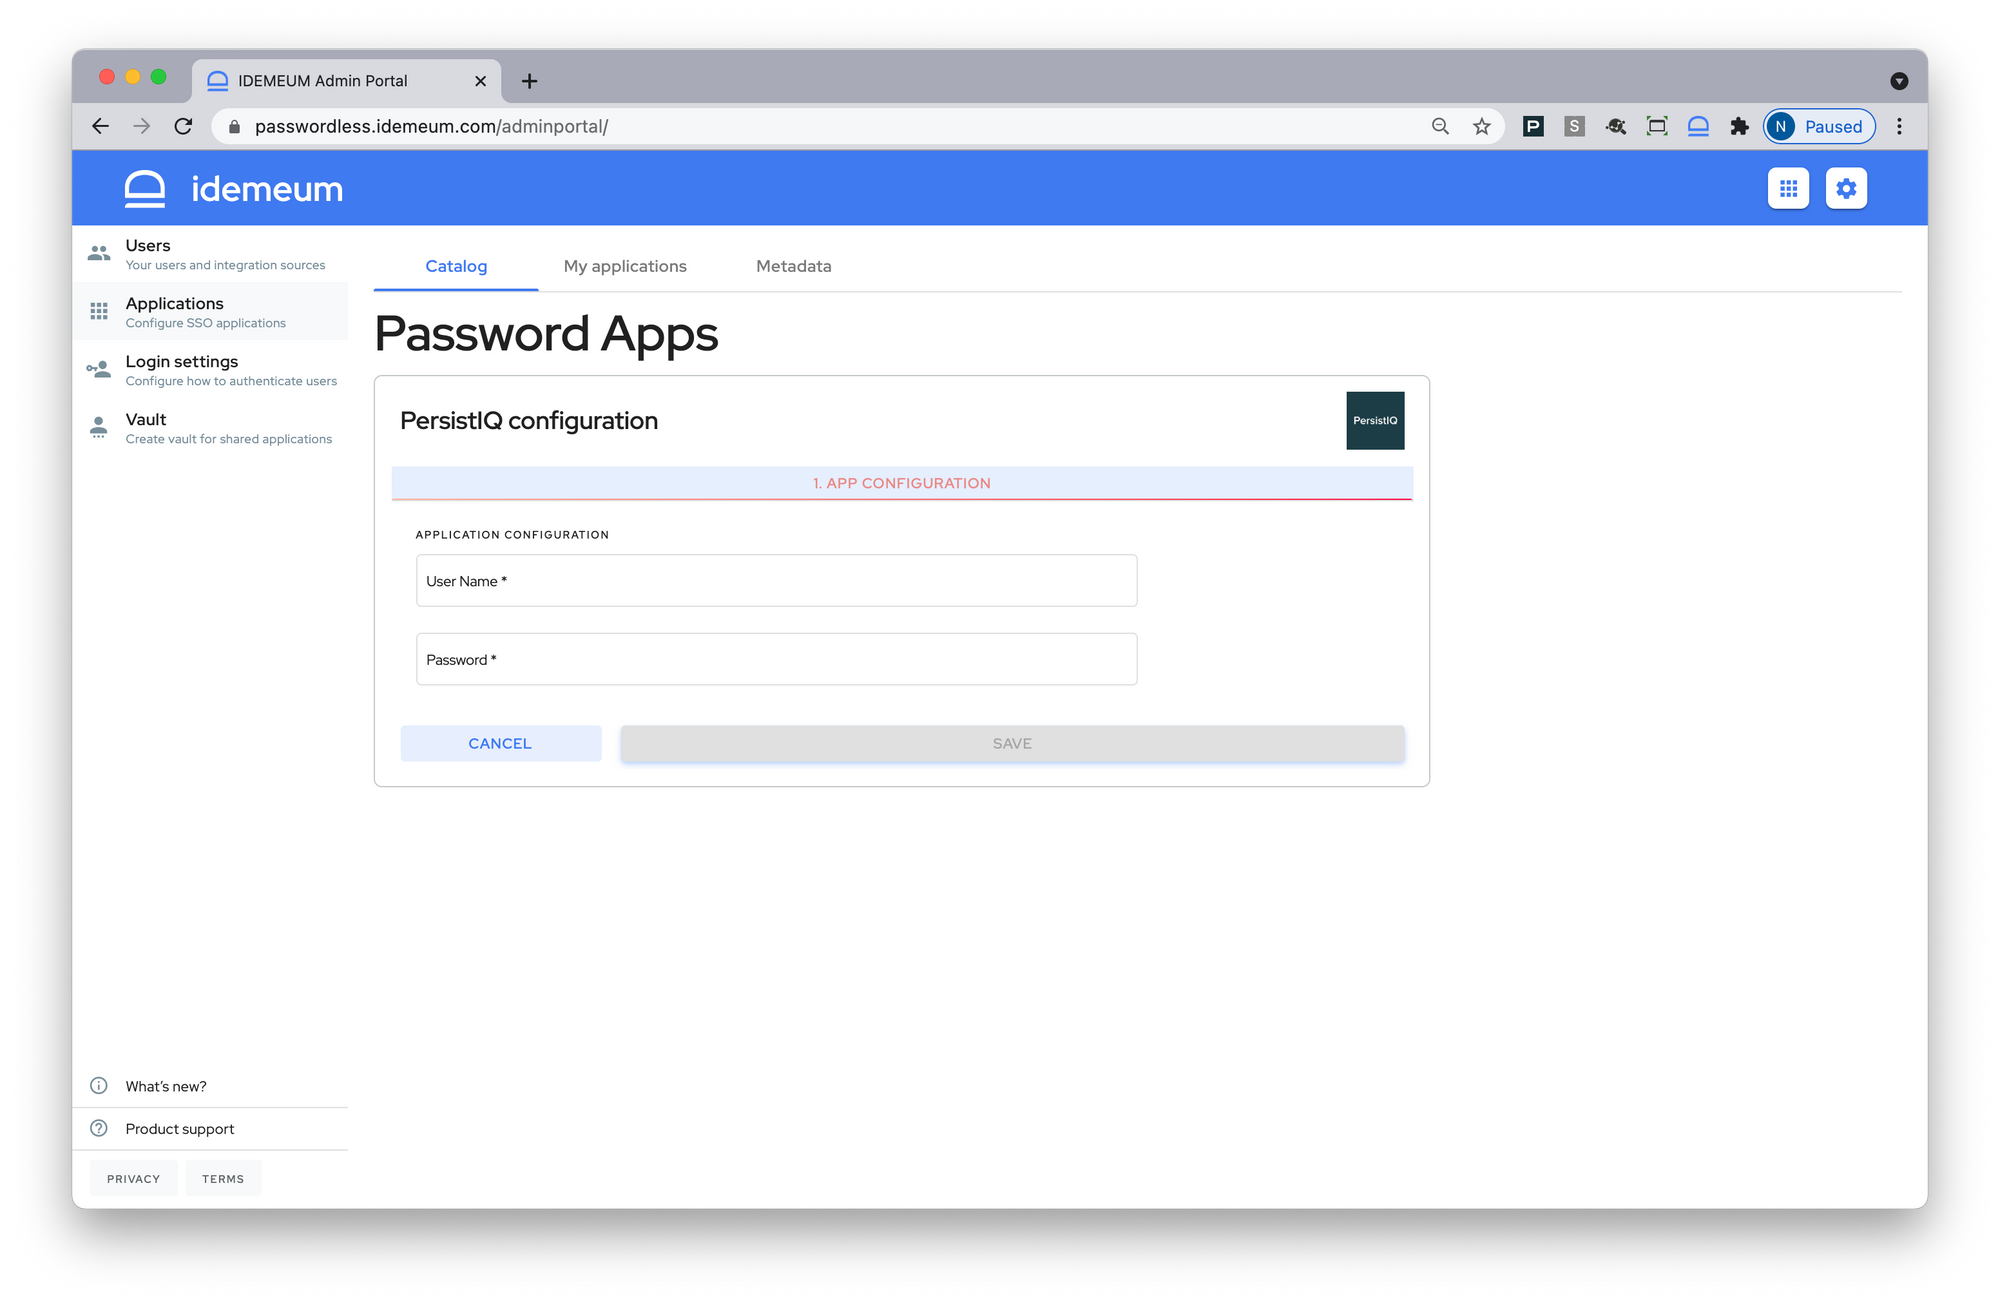Open Login settings in the sidebar
This screenshot has width=2000, height=1304.
click(211, 370)
